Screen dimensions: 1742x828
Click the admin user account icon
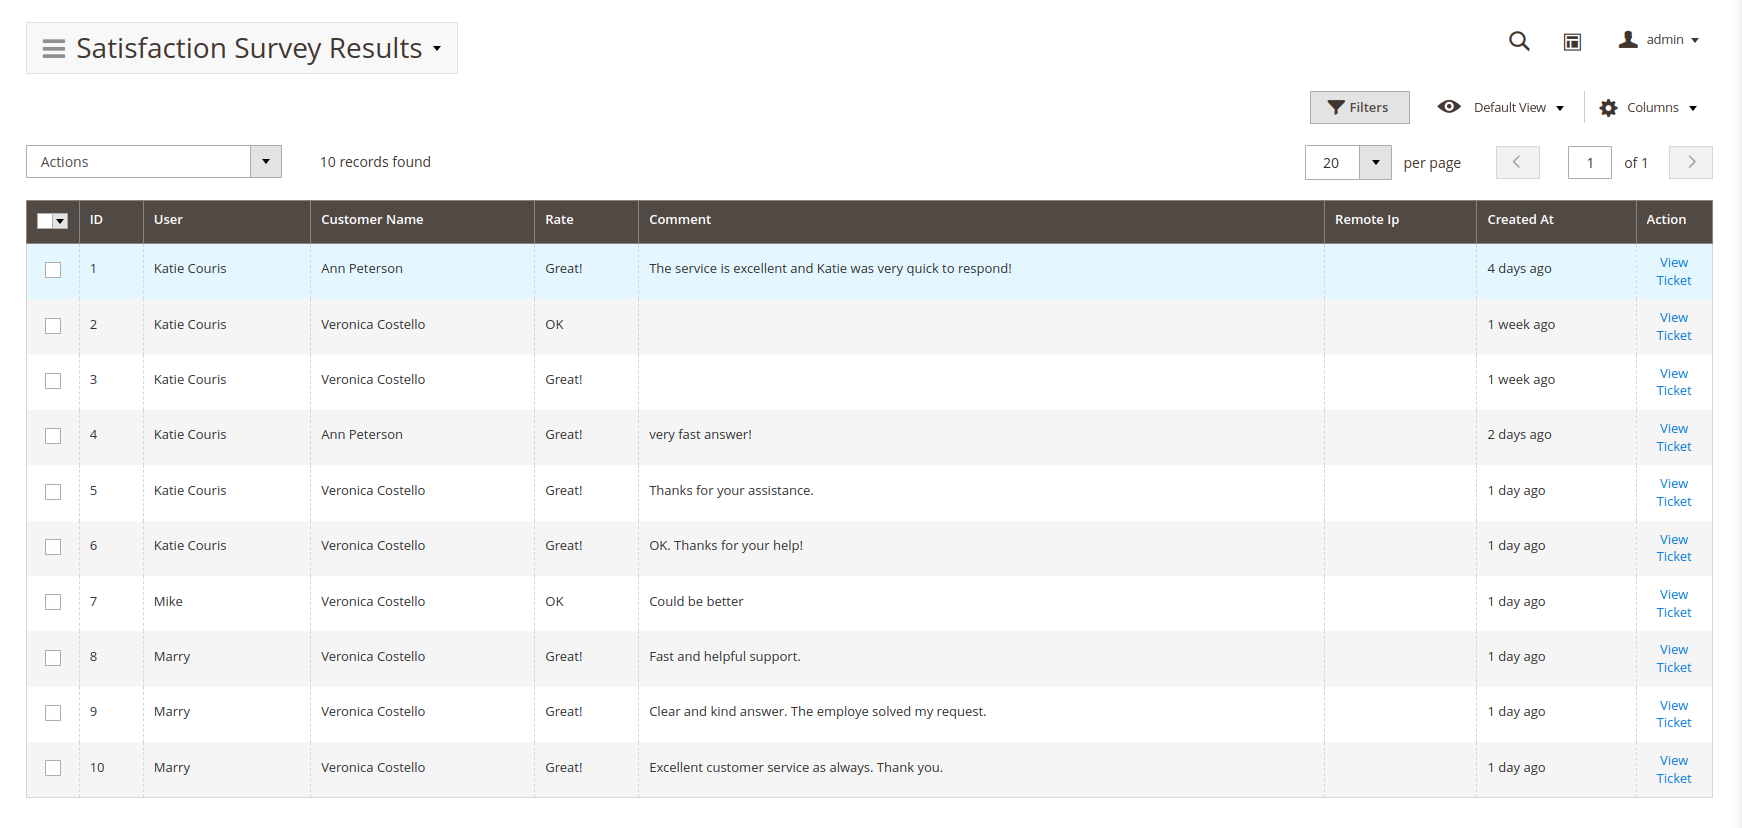[x=1628, y=40]
